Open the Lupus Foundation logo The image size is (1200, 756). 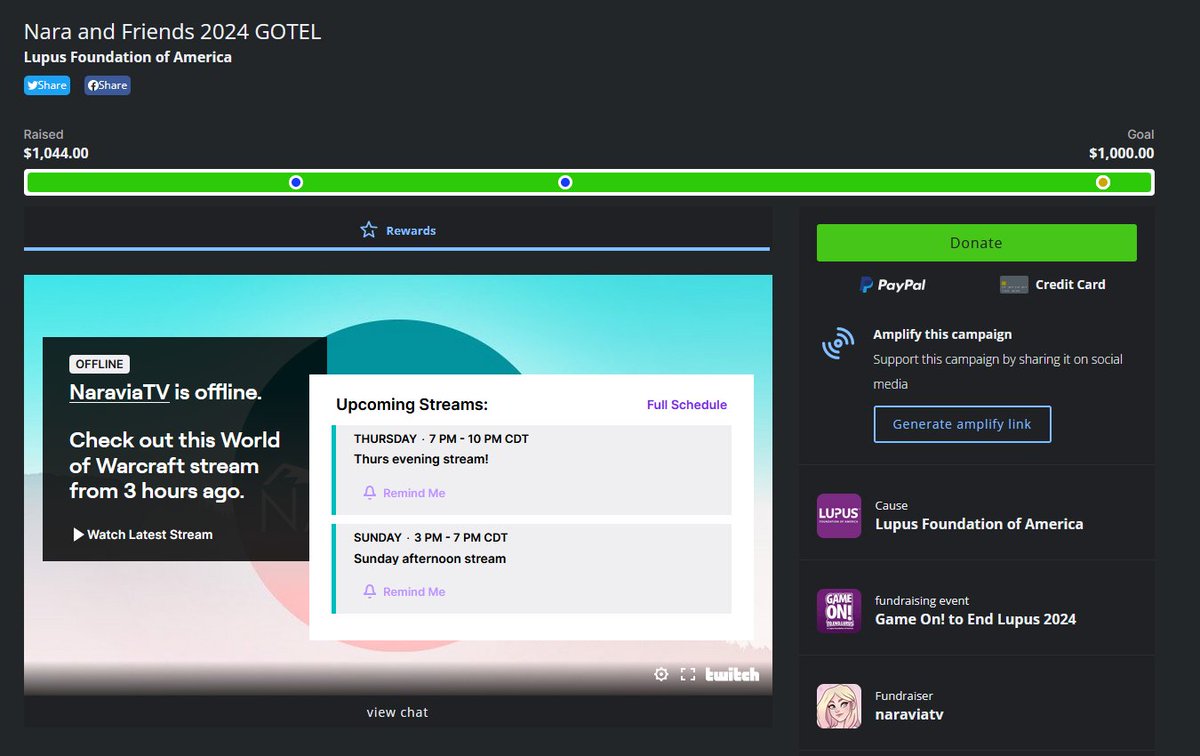839,516
